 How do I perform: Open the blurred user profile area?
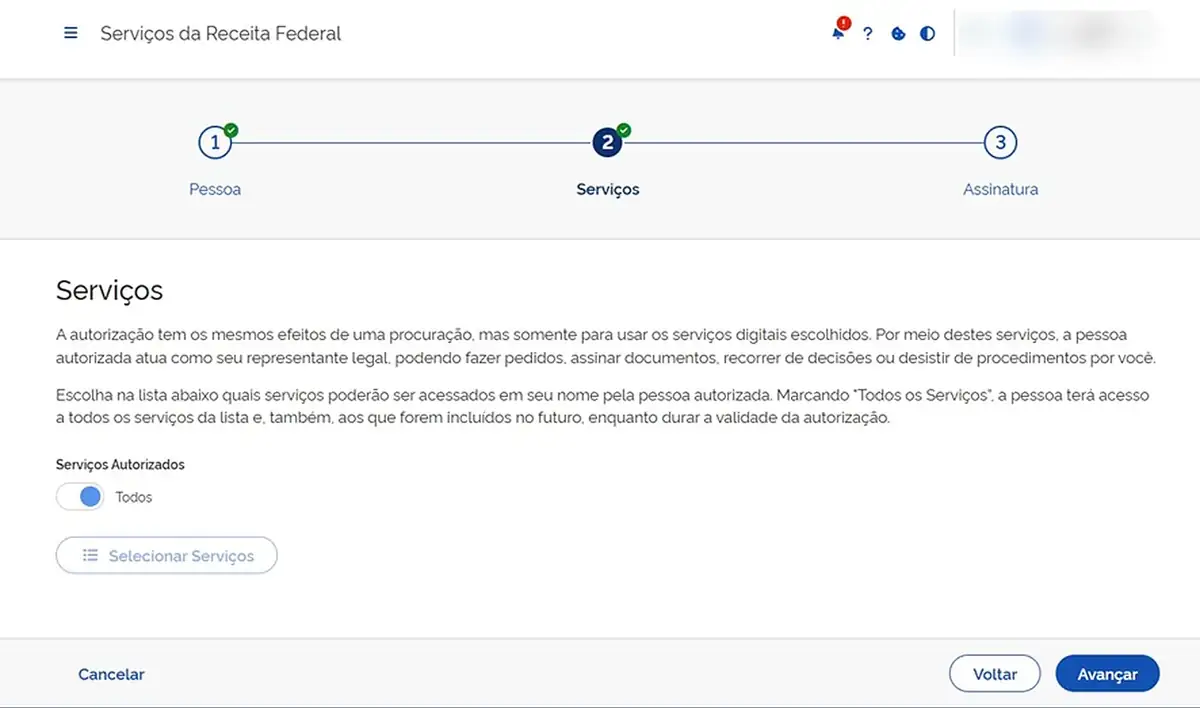(1058, 33)
